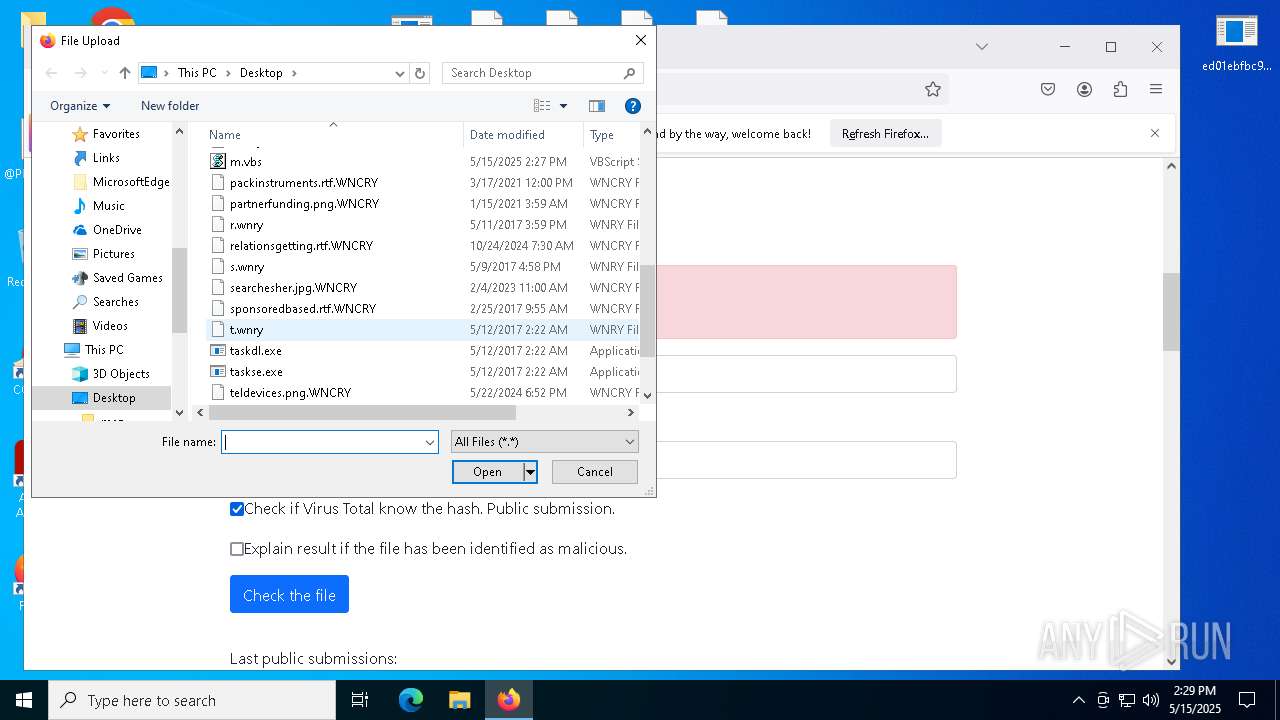The height and width of the screenshot is (720, 1280).
Task: Select This PC in navigation pane
Action: tap(104, 350)
